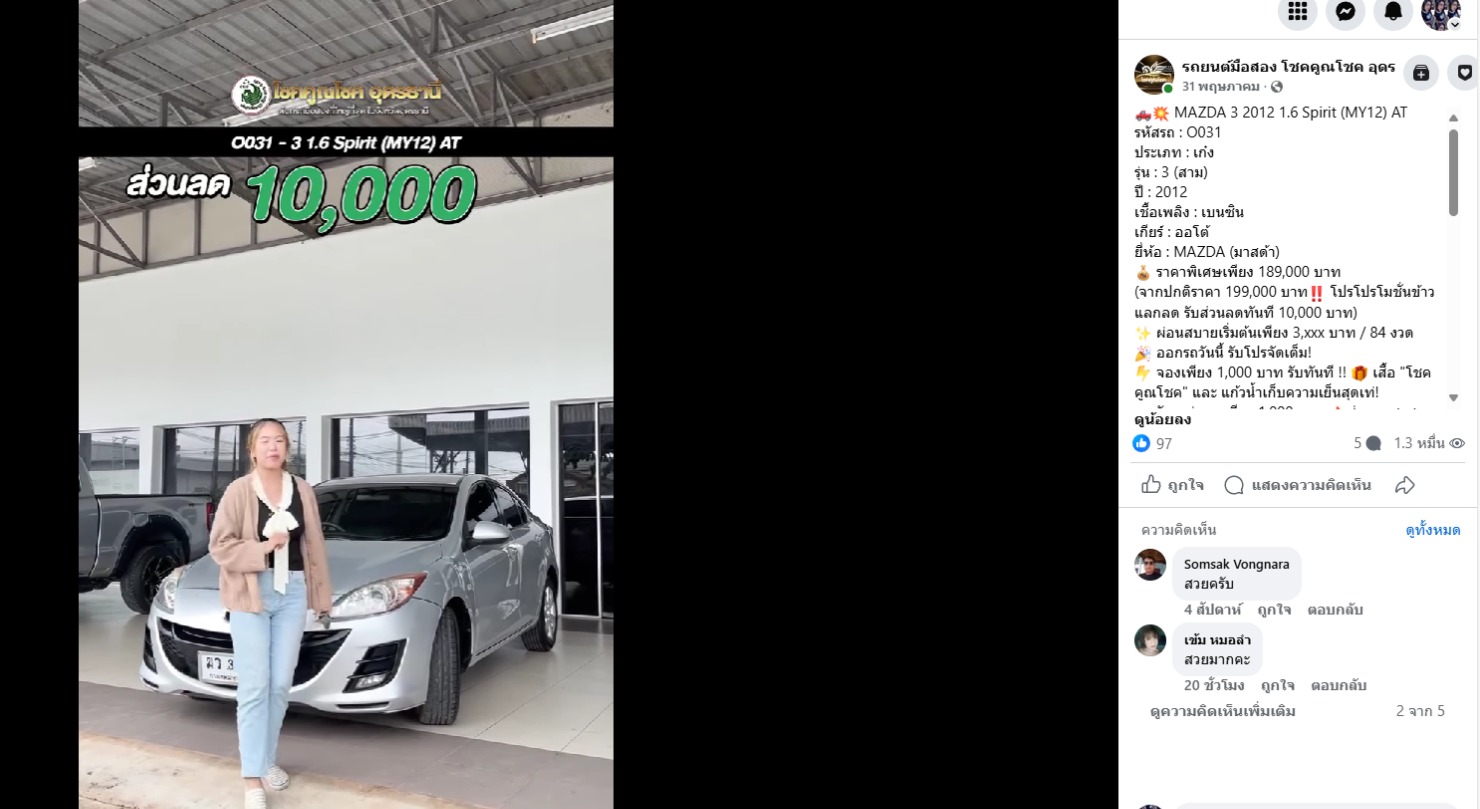The width and height of the screenshot is (1480, 809).
Task: Open the account profile picture menu
Action: tap(1441, 11)
